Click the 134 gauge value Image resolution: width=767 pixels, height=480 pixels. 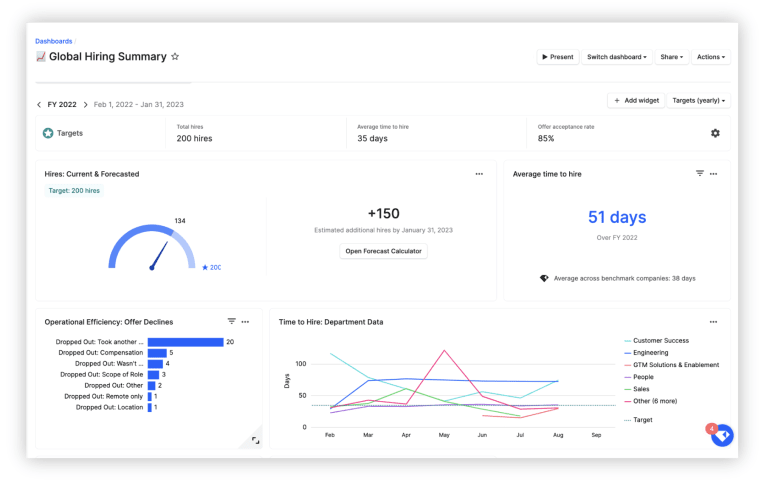point(180,221)
